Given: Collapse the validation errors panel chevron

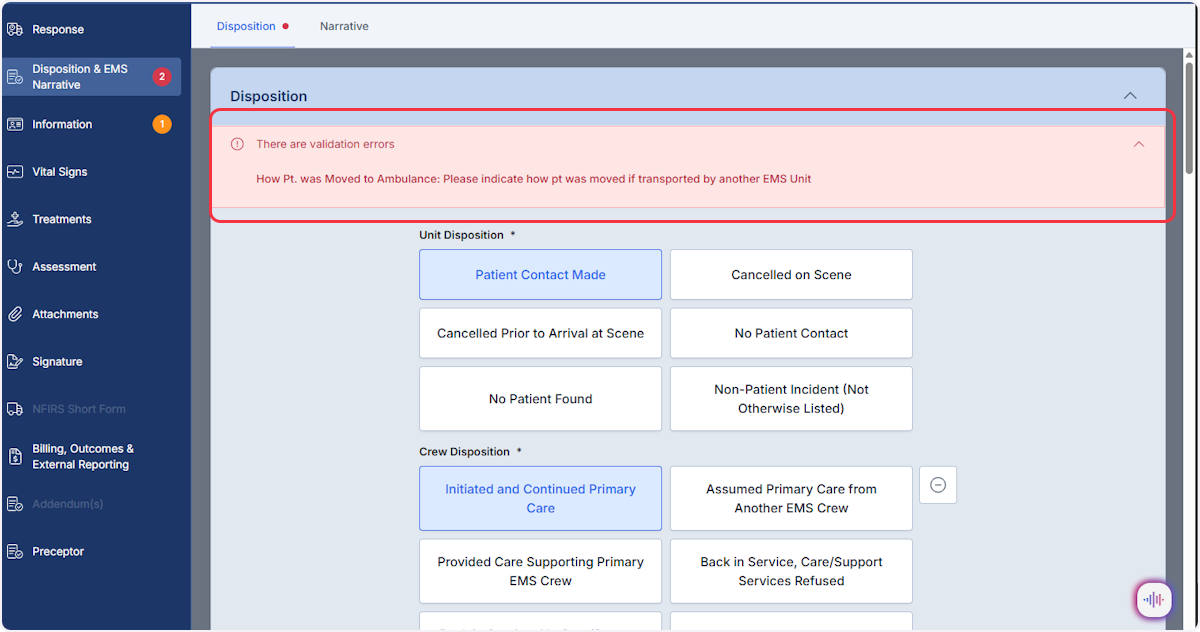Looking at the screenshot, I should click(x=1138, y=144).
